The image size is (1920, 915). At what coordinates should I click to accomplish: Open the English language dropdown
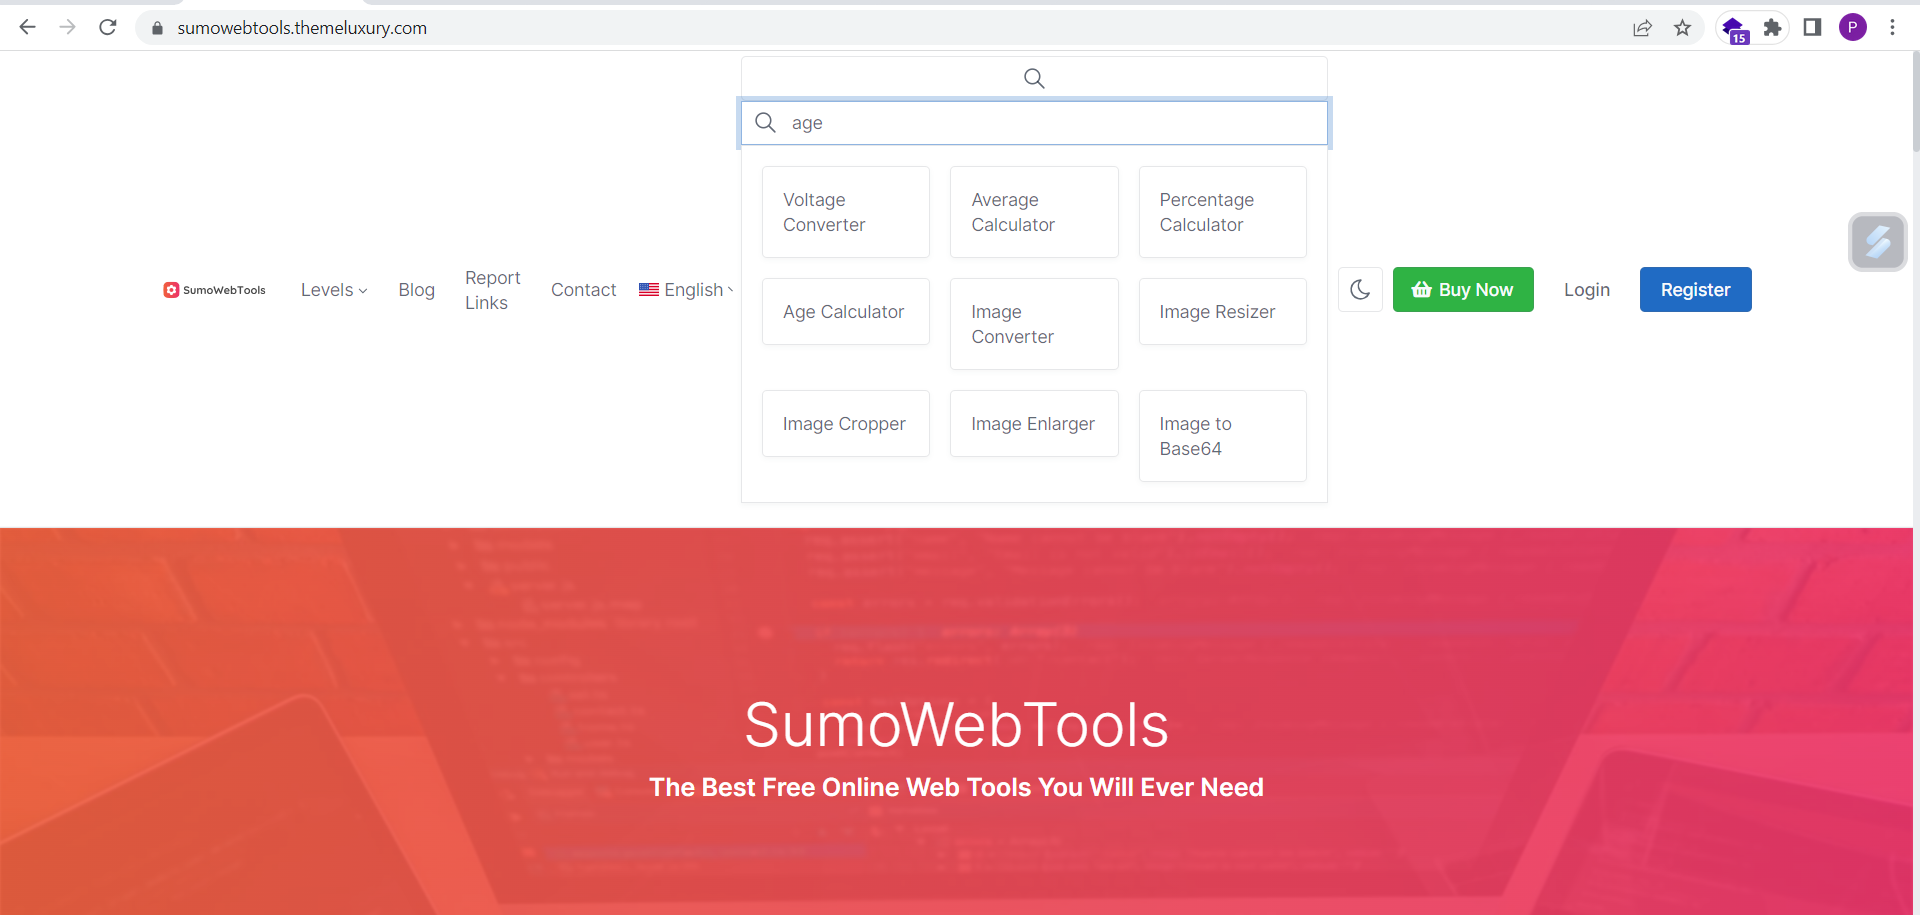tap(686, 290)
